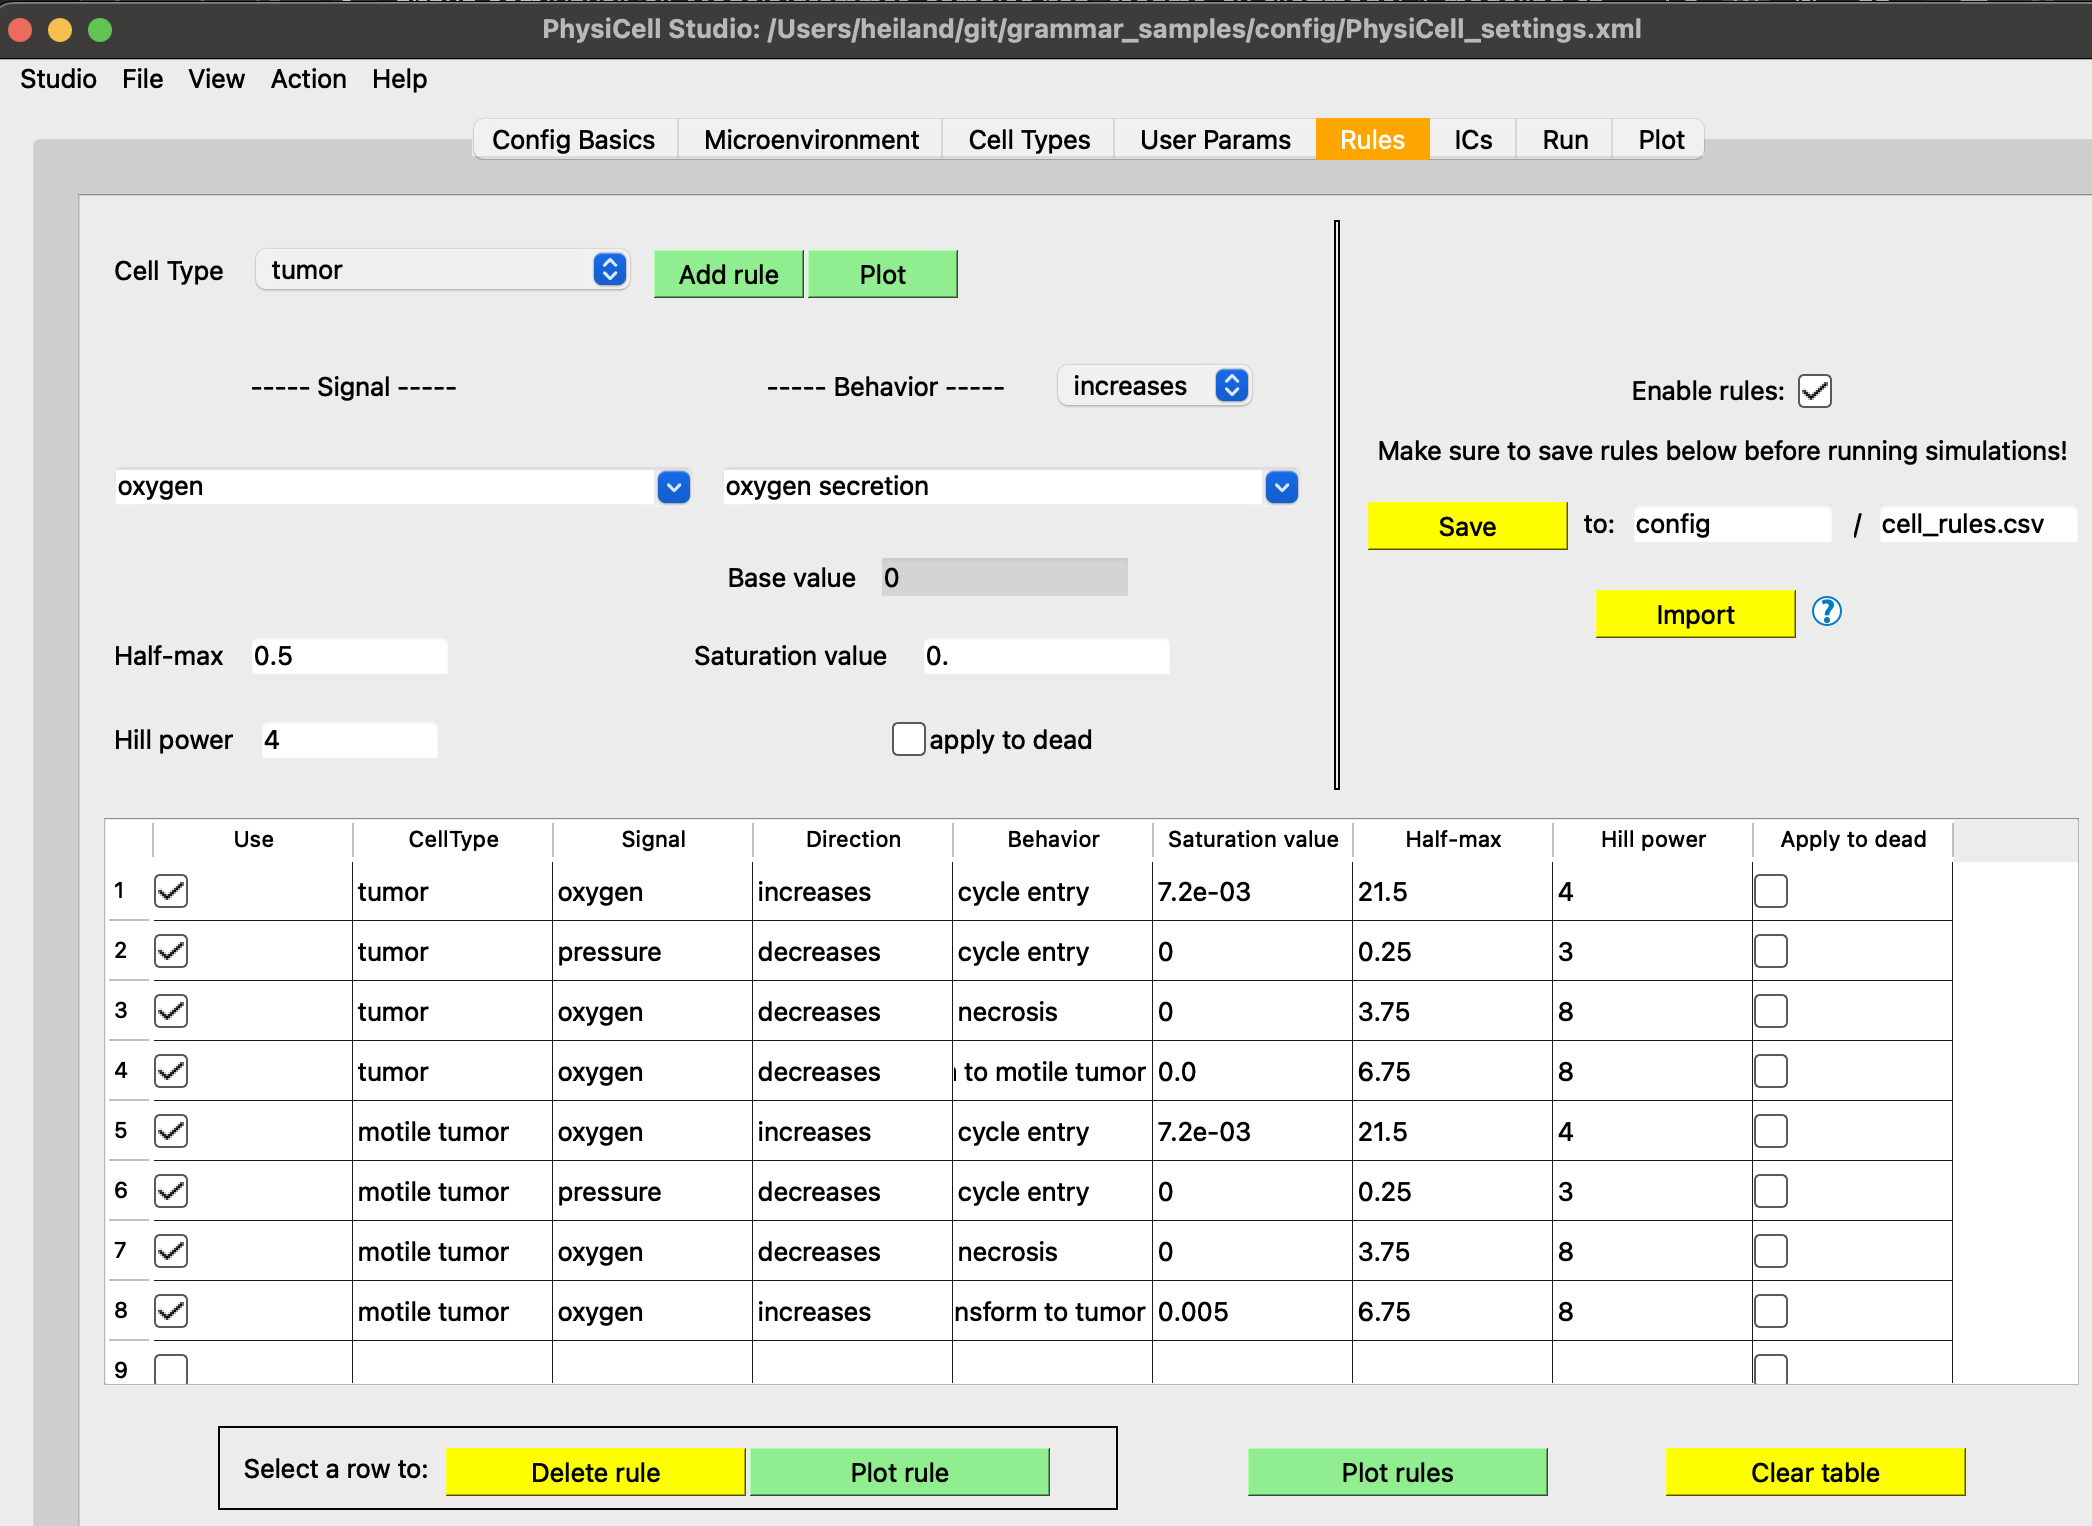Screen dimensions: 2092x1526
Task: Go to the Run tab
Action: pos(1565,140)
